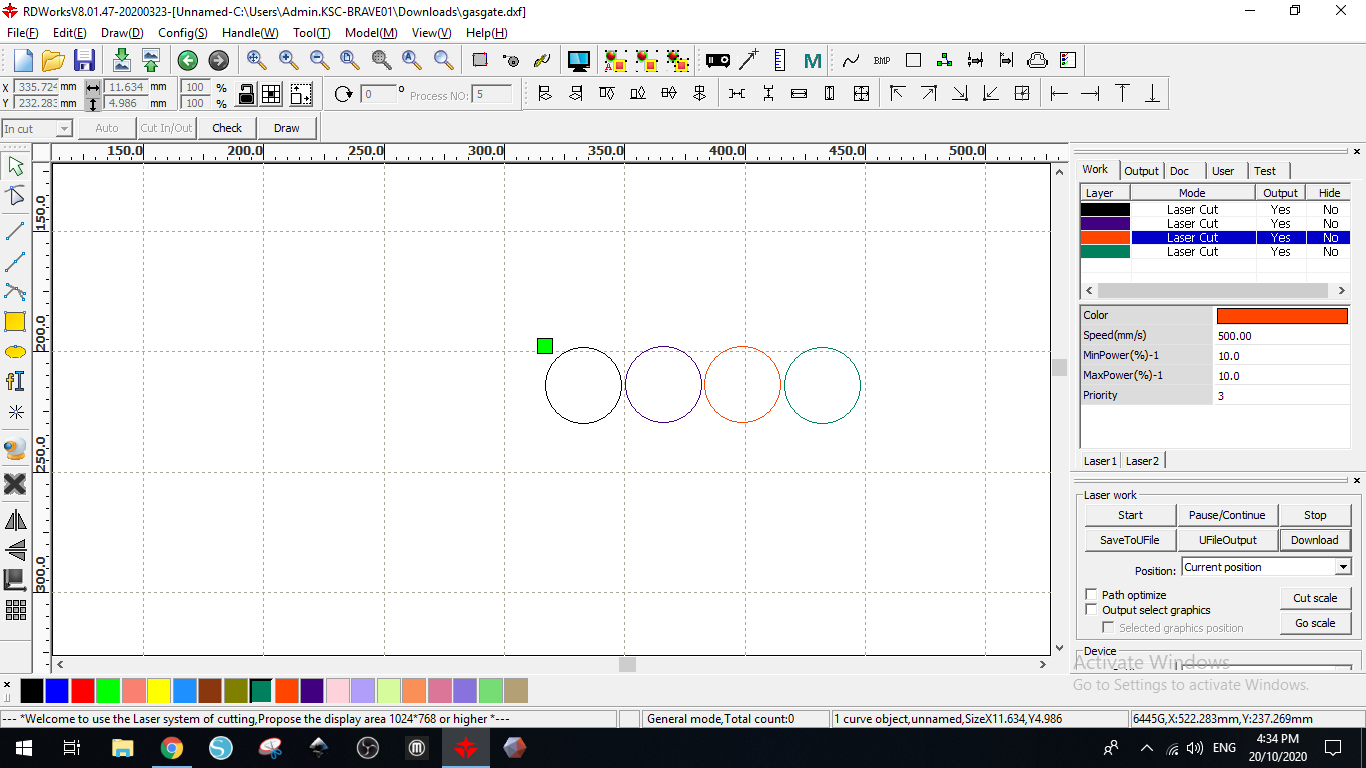This screenshot has height=768, width=1366.
Task: Click the align-to-top arrow icon
Action: [1122, 93]
